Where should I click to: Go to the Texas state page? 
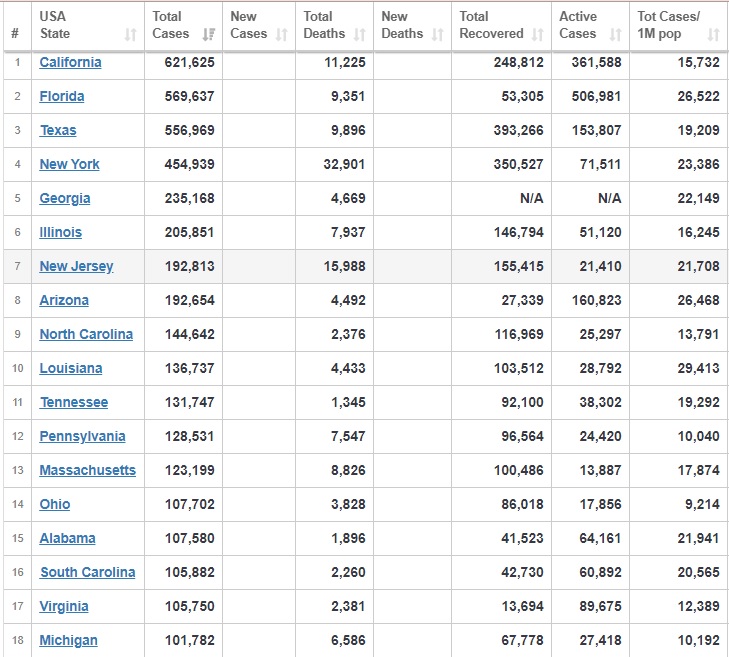(58, 130)
